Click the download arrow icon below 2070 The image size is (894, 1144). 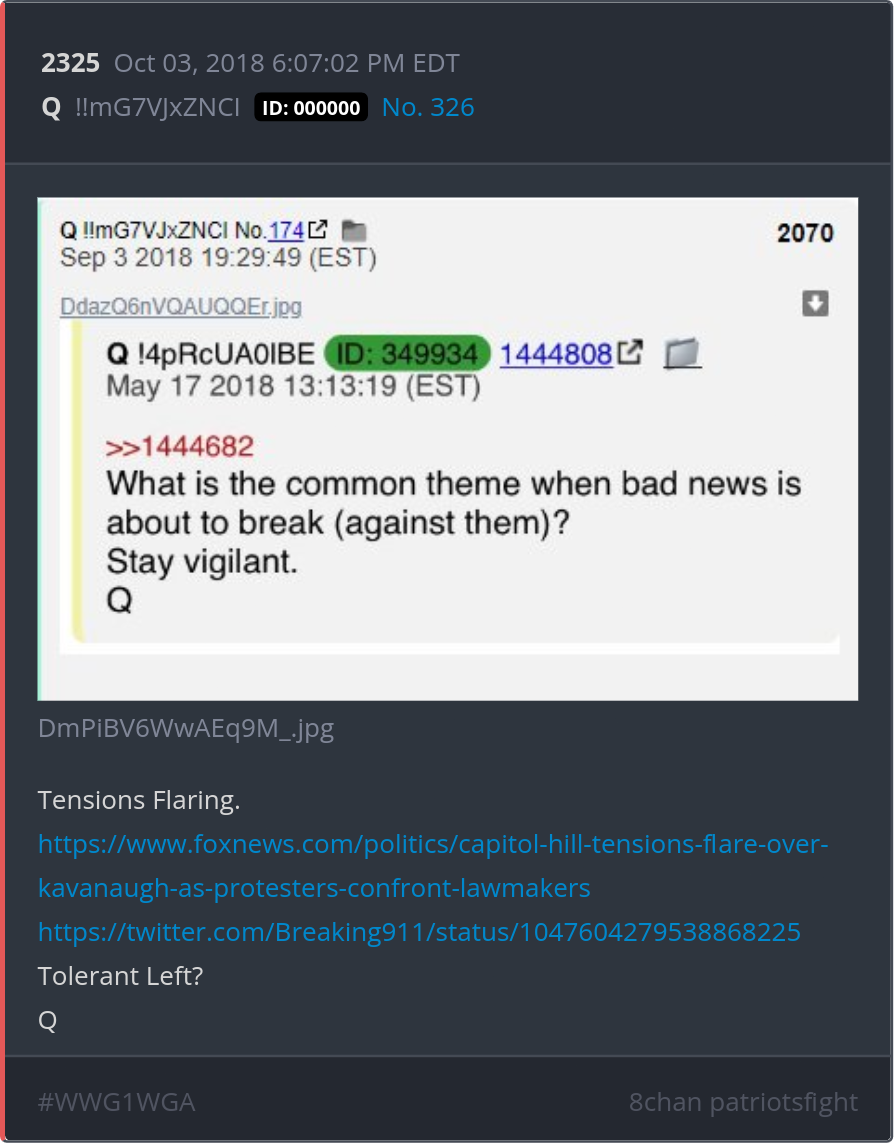[x=815, y=303]
